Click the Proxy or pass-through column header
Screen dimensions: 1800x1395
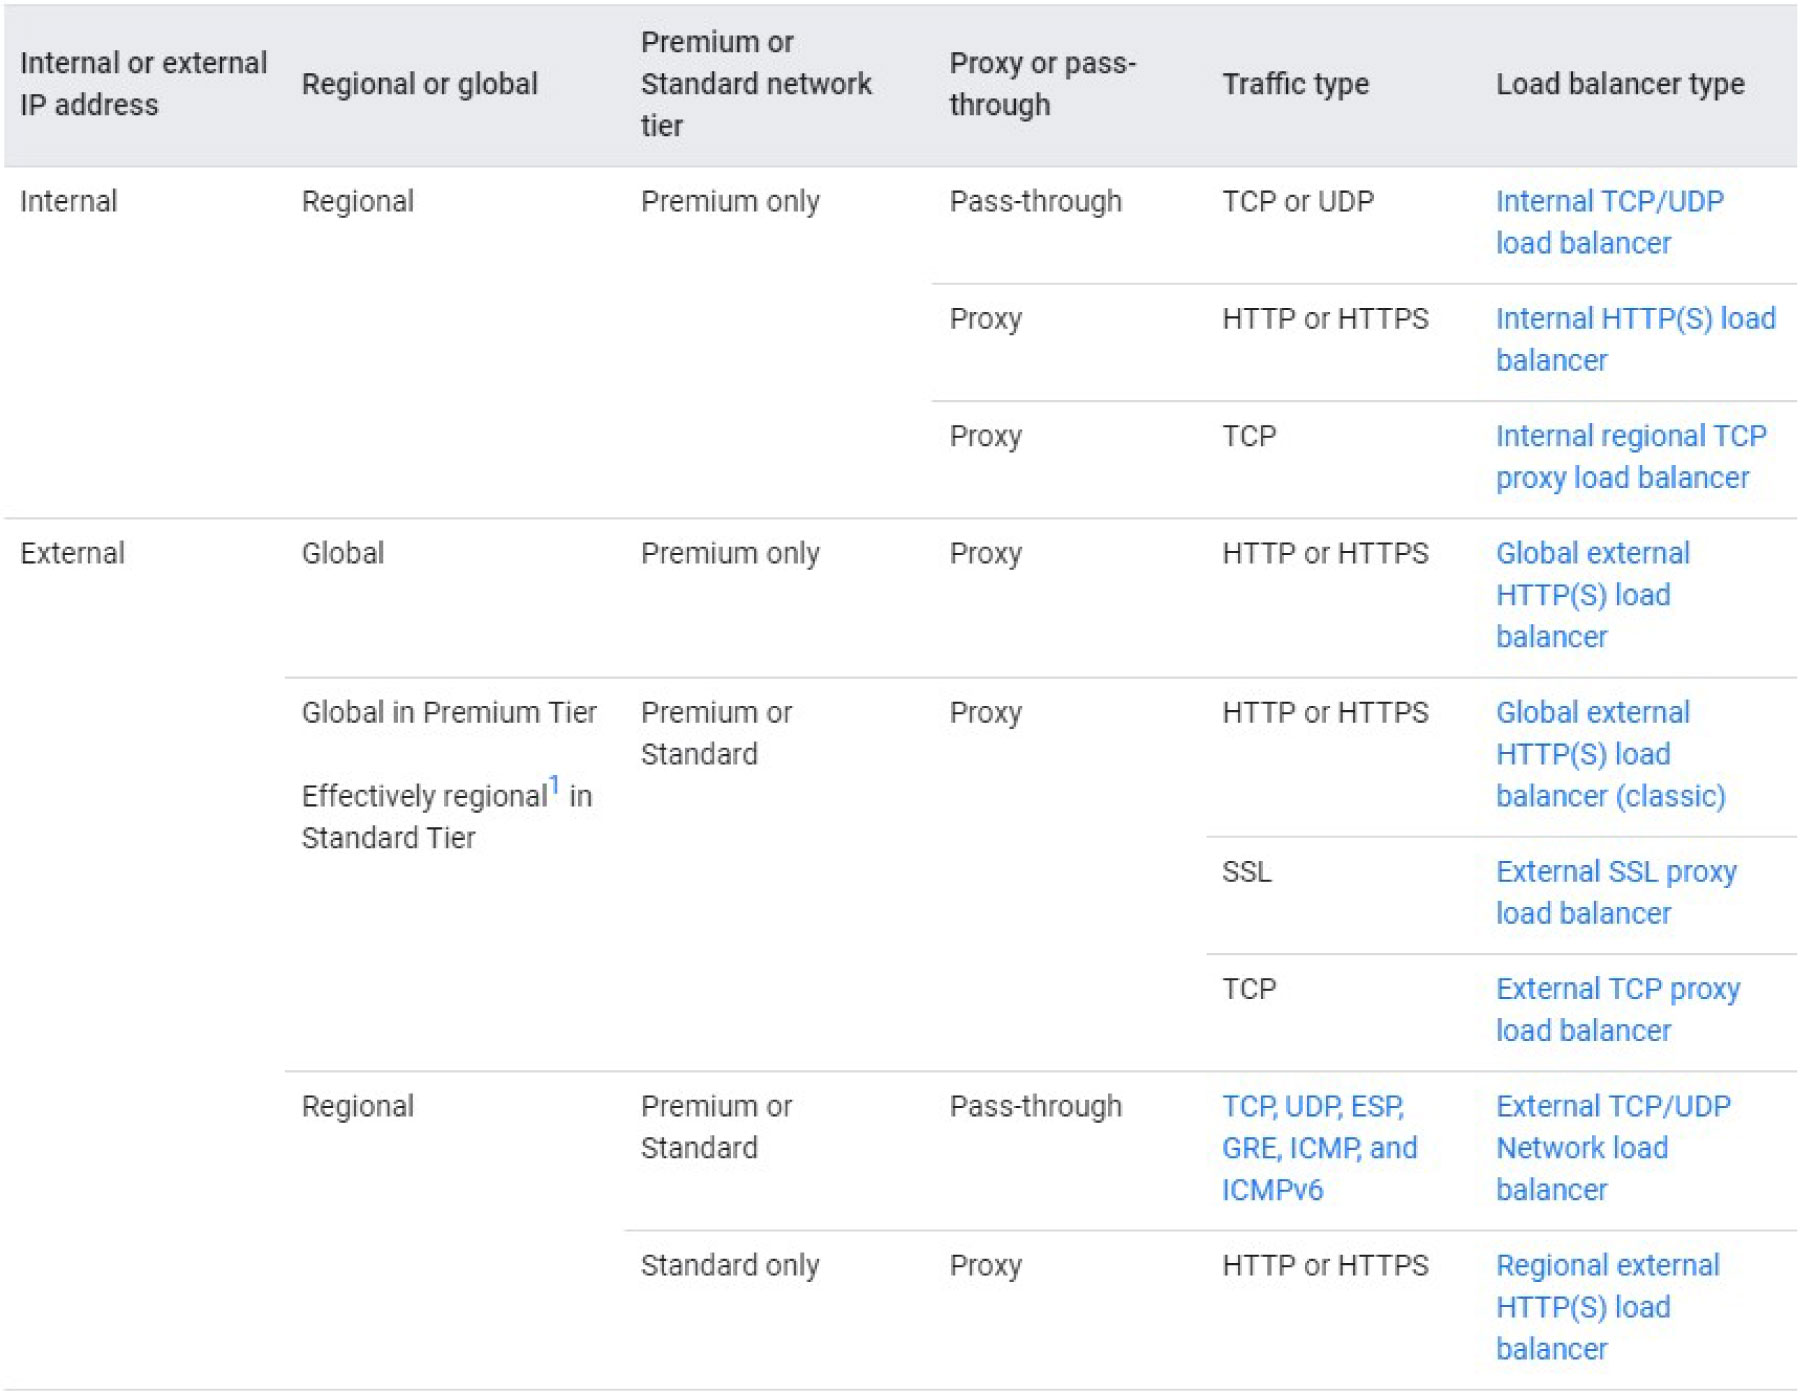coord(1041,84)
